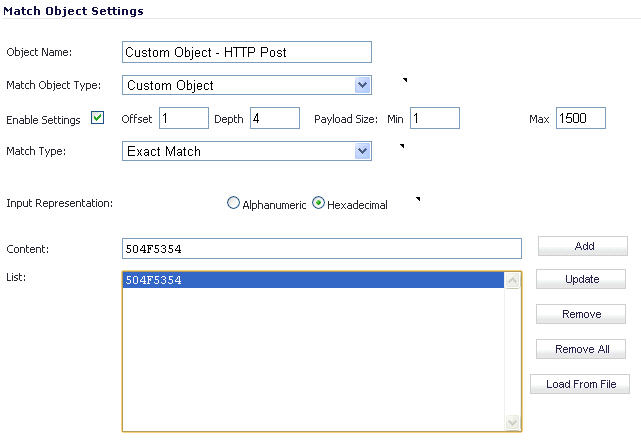The width and height of the screenshot is (641, 443).
Task: Toggle the Enable Settings checkbox
Action: (97, 118)
